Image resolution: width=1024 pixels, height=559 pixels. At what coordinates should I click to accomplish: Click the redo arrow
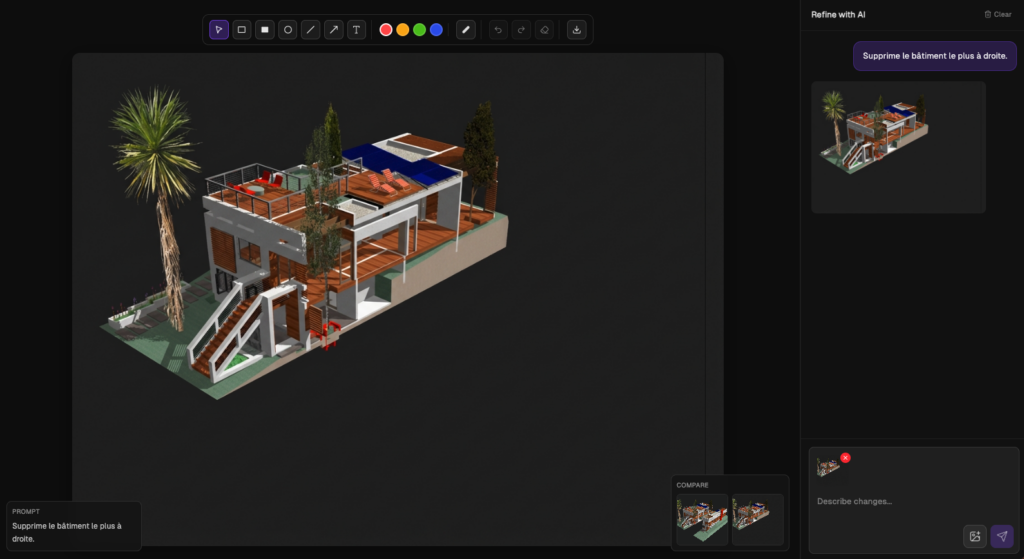click(521, 30)
